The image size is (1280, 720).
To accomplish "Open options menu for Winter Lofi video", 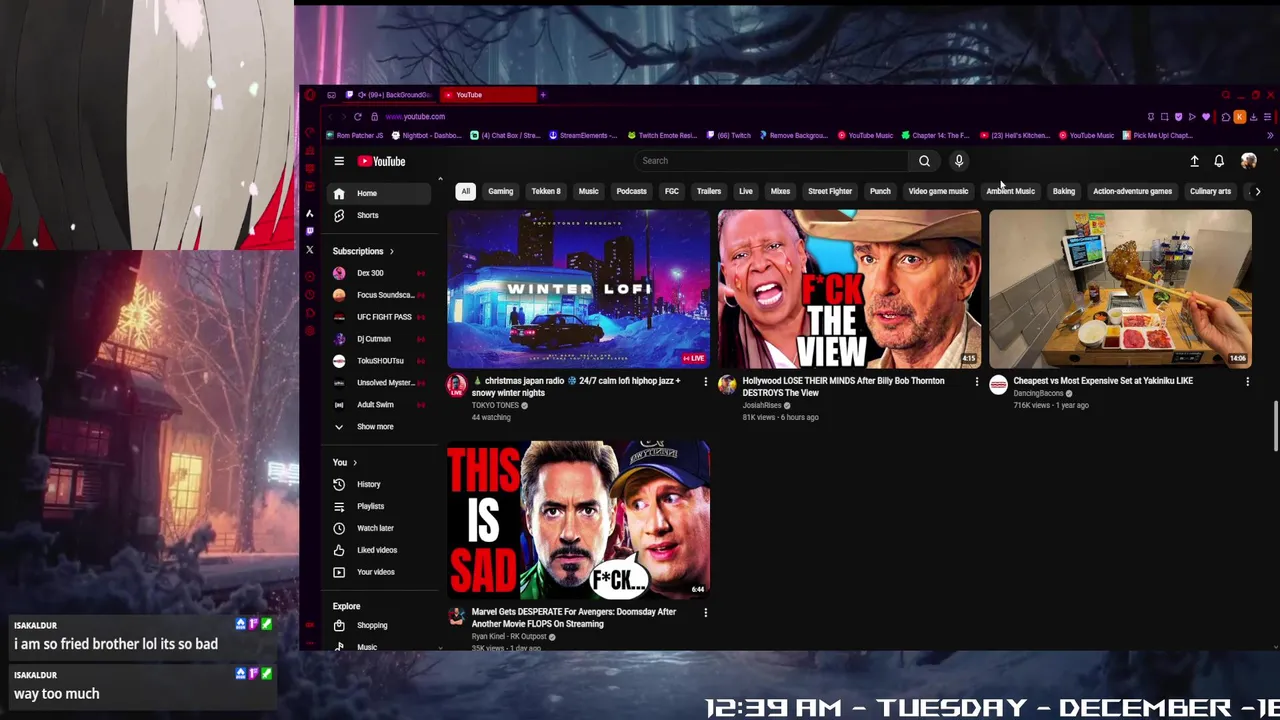I will 705,381.
